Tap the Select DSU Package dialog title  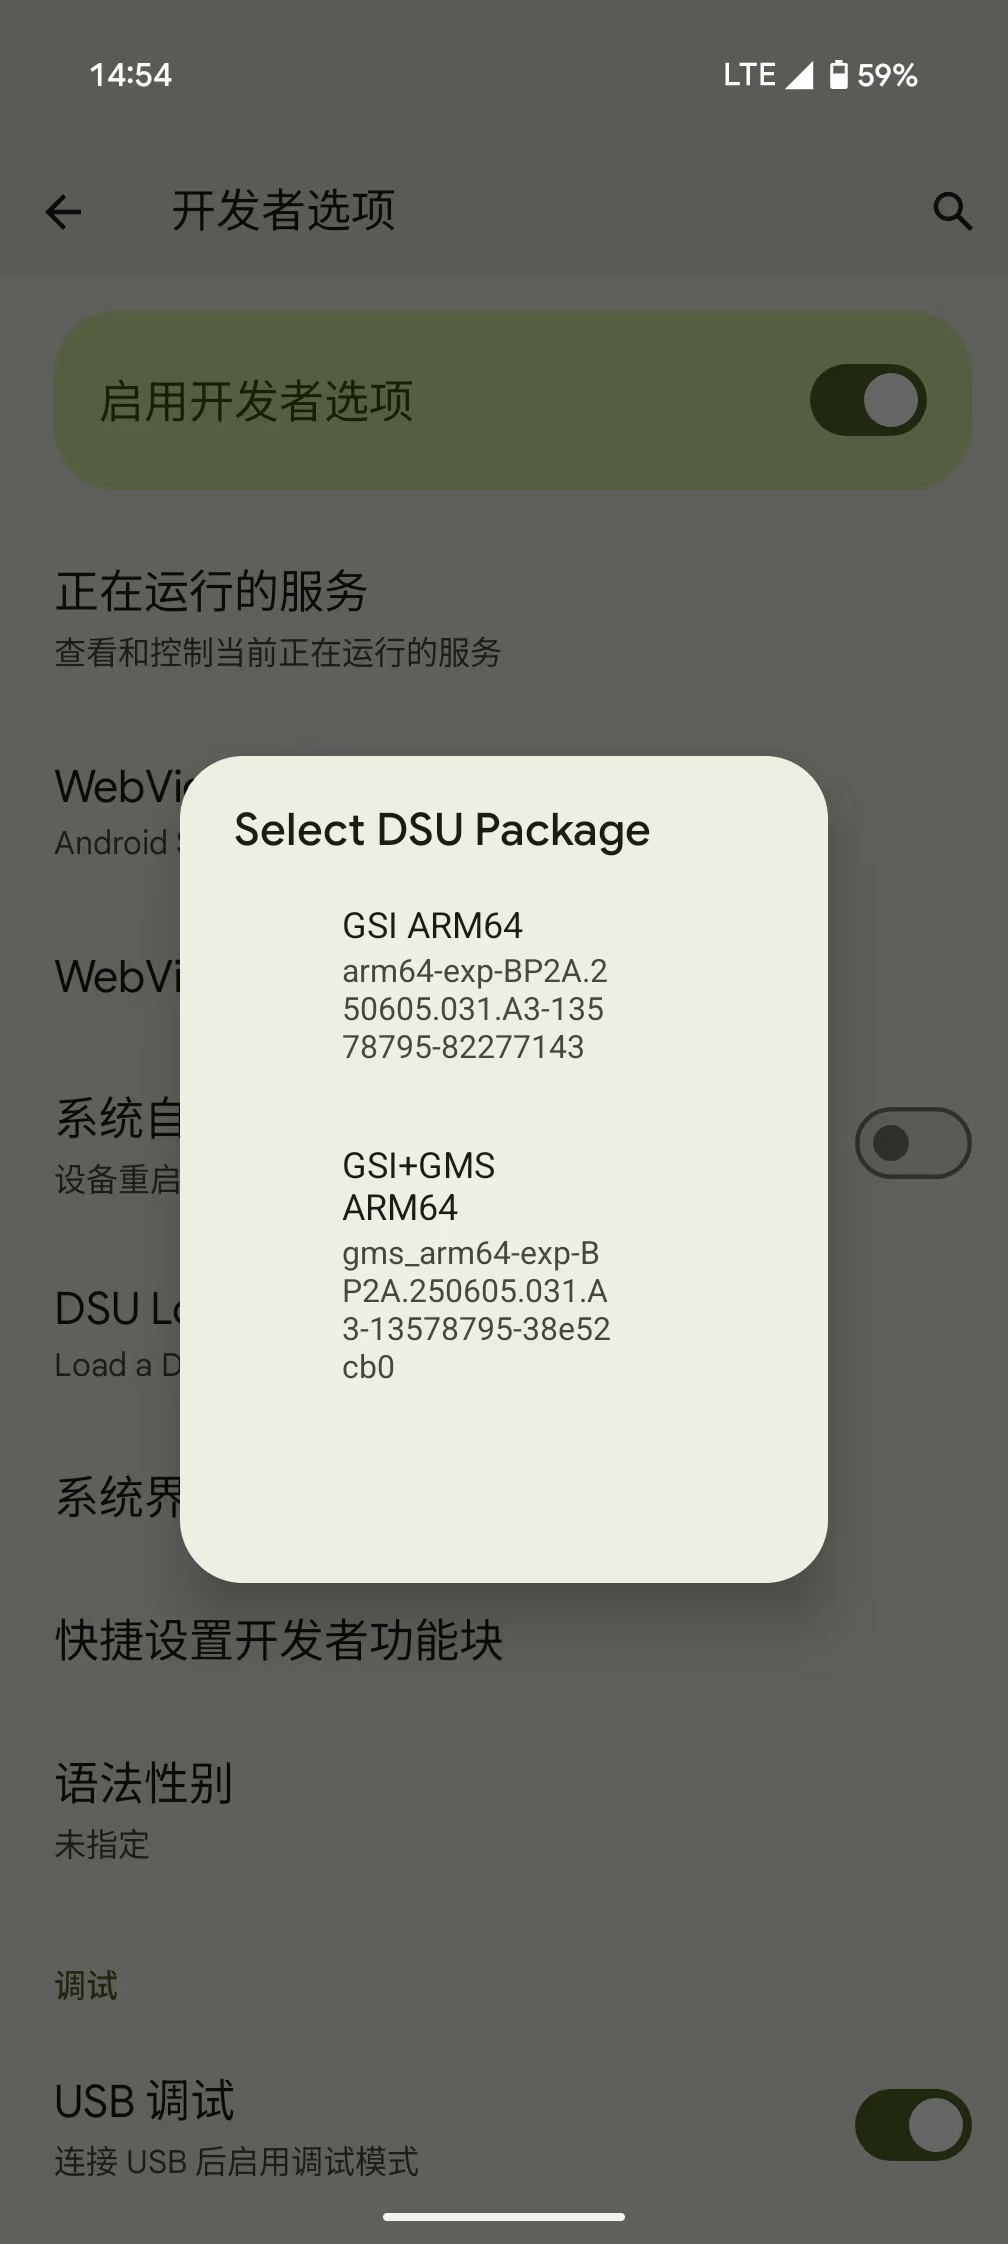442,830
